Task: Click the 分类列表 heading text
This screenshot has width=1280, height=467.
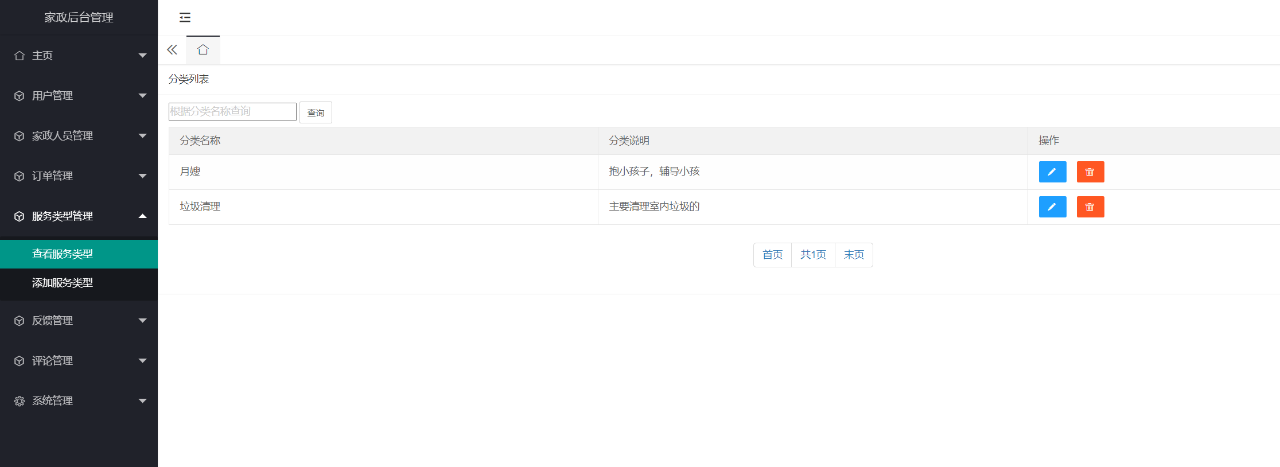Action: 188,79
